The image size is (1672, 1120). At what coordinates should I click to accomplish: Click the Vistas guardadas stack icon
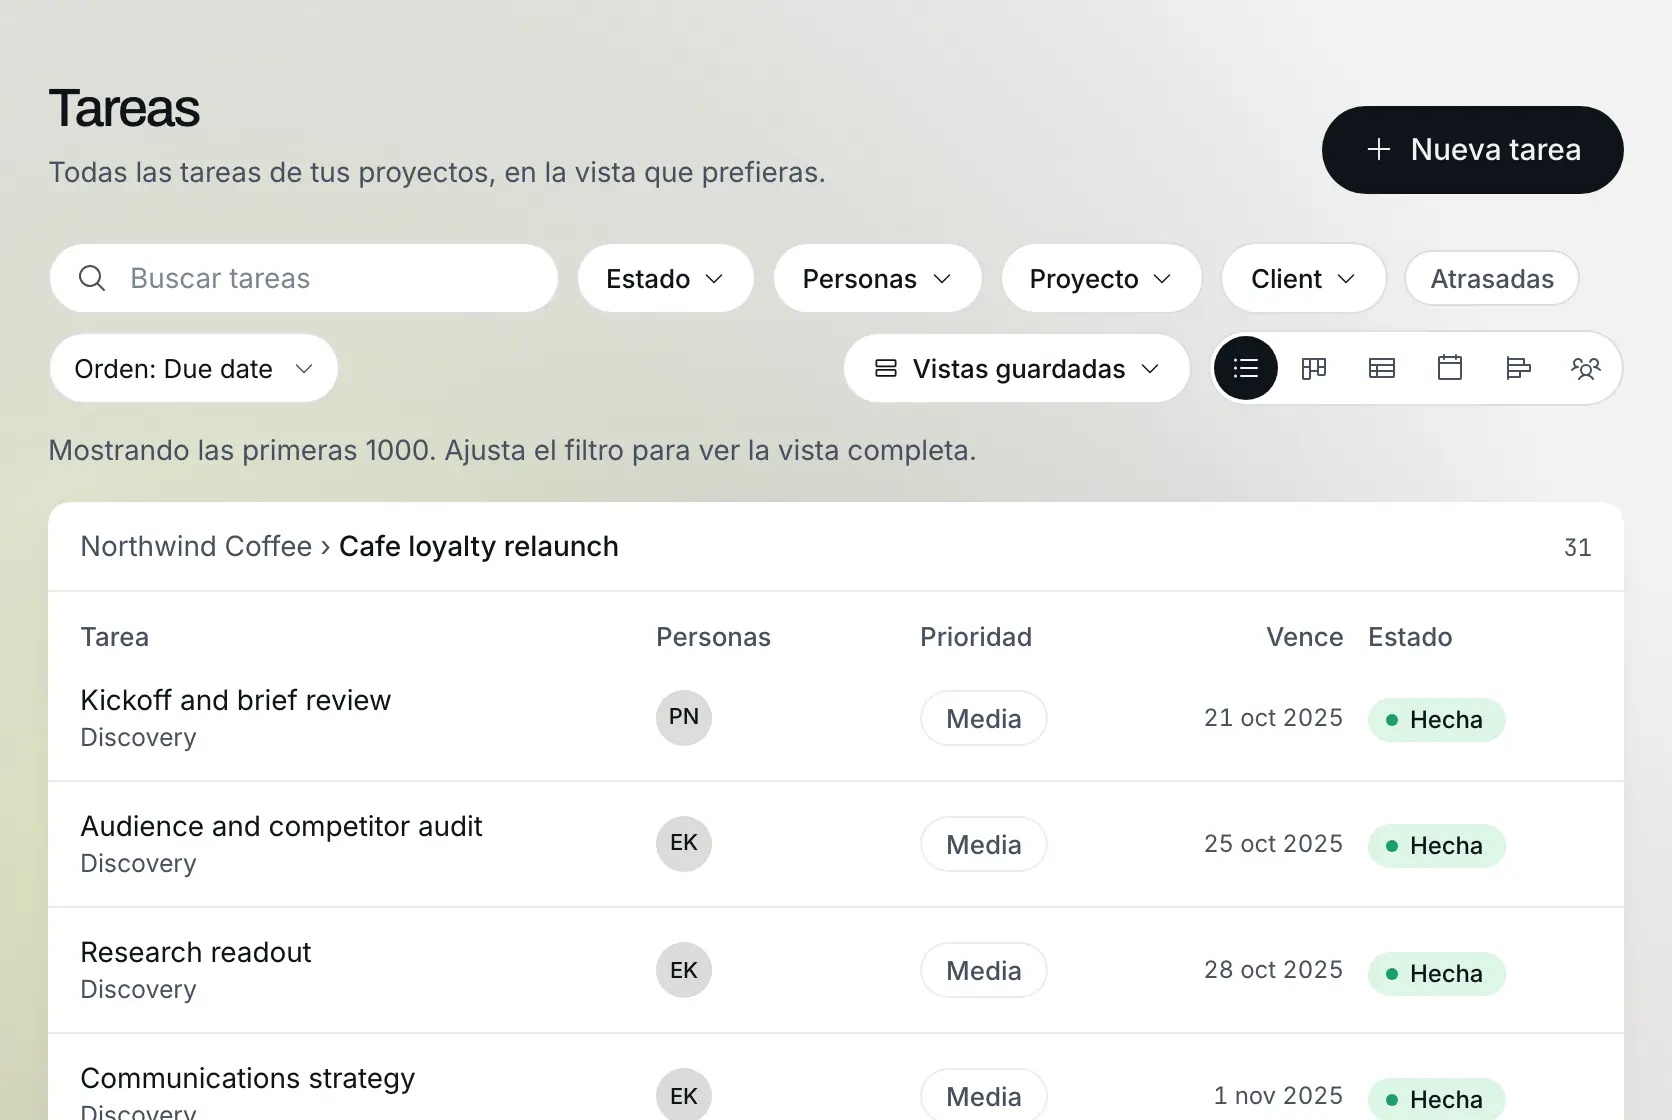click(x=886, y=368)
